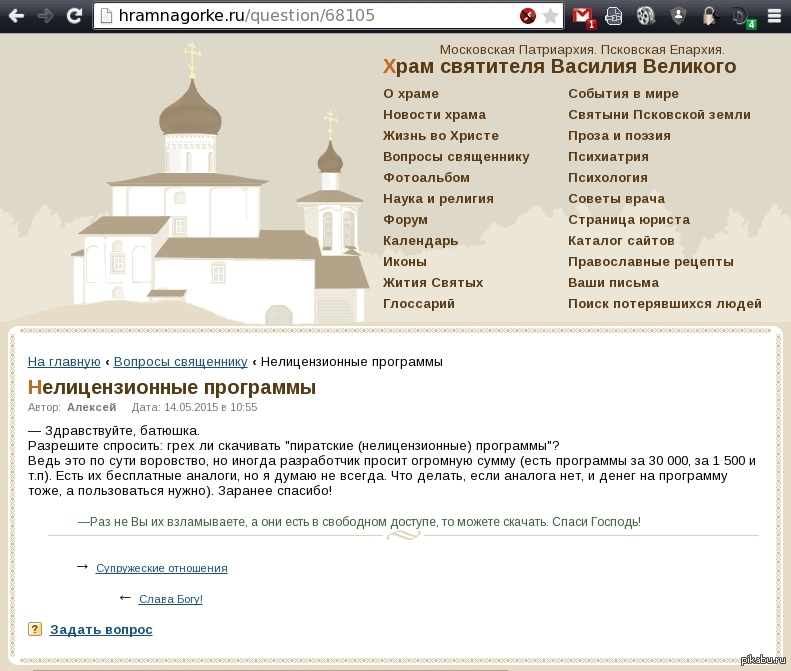791x671 pixels.
Task: Click the film reel extension icon
Action: (646, 16)
